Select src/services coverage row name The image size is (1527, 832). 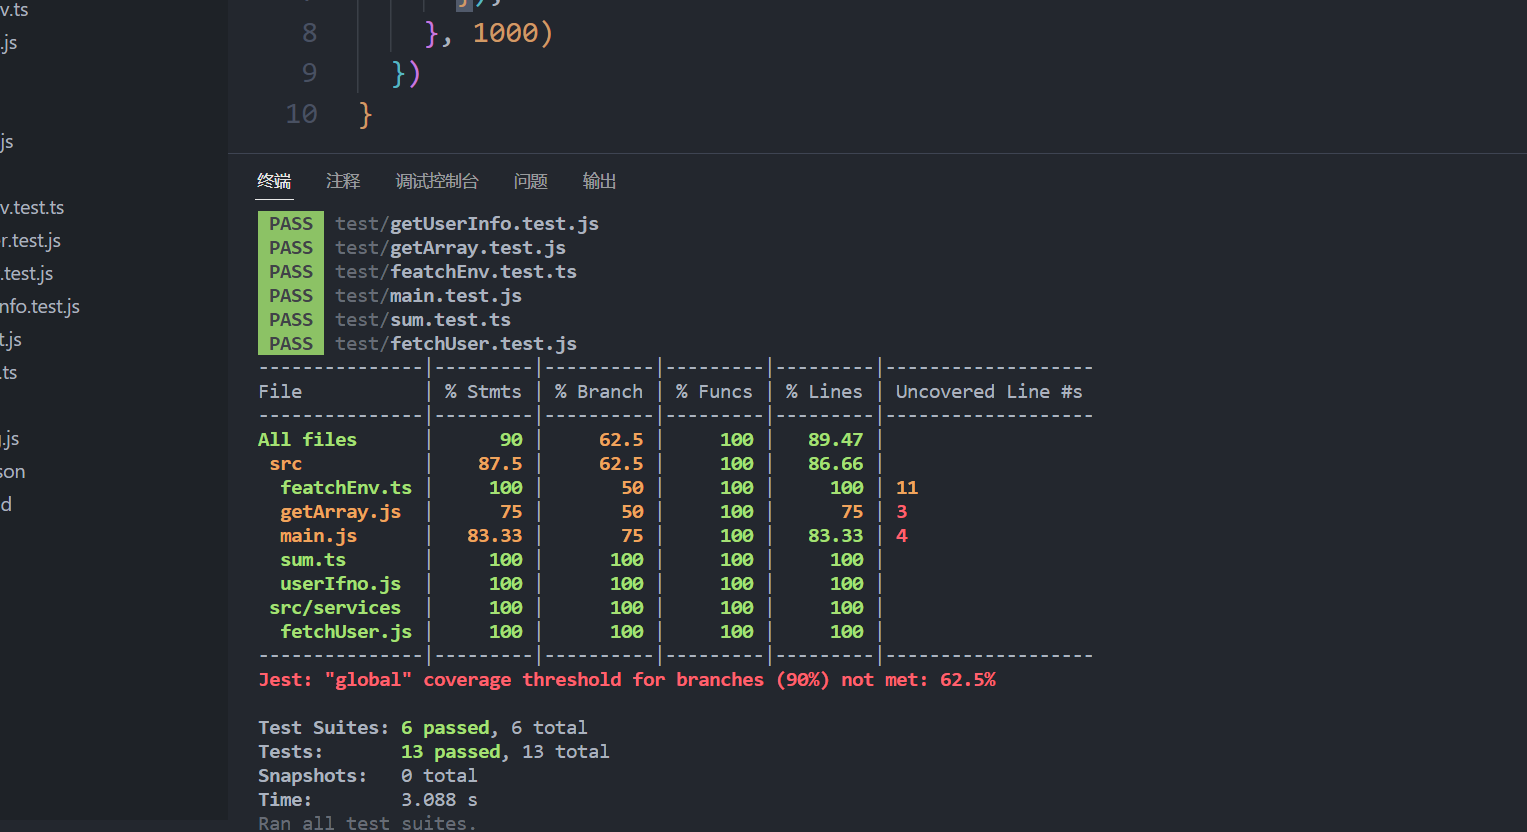tap(335, 608)
